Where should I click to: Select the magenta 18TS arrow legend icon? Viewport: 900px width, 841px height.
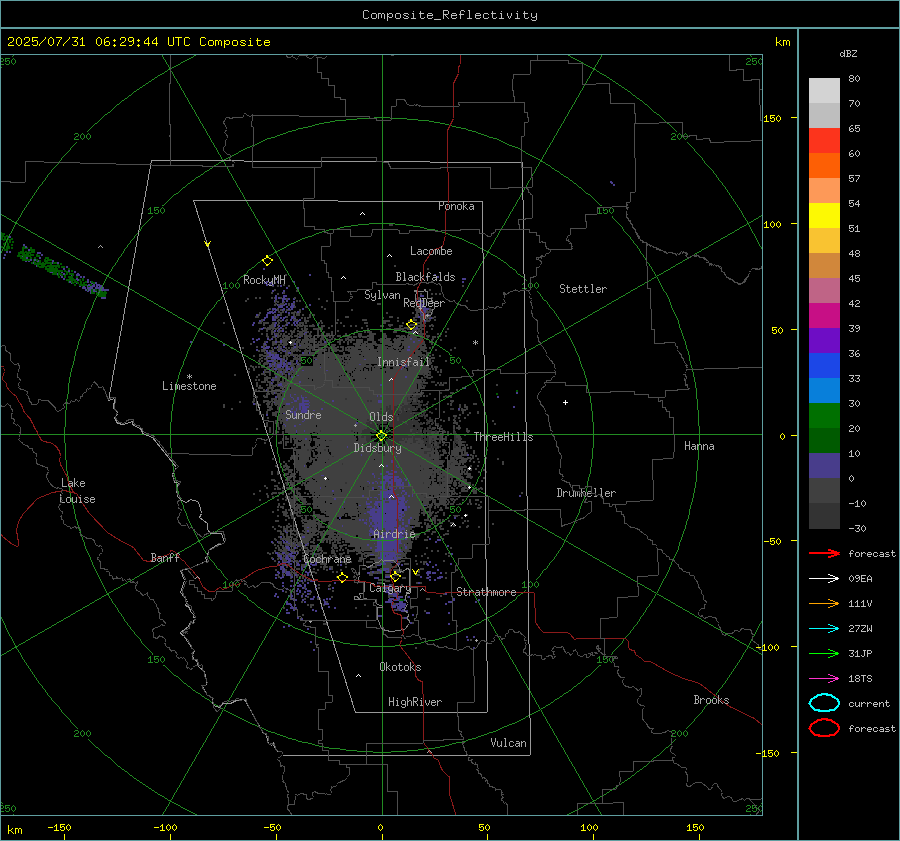[x=824, y=679]
